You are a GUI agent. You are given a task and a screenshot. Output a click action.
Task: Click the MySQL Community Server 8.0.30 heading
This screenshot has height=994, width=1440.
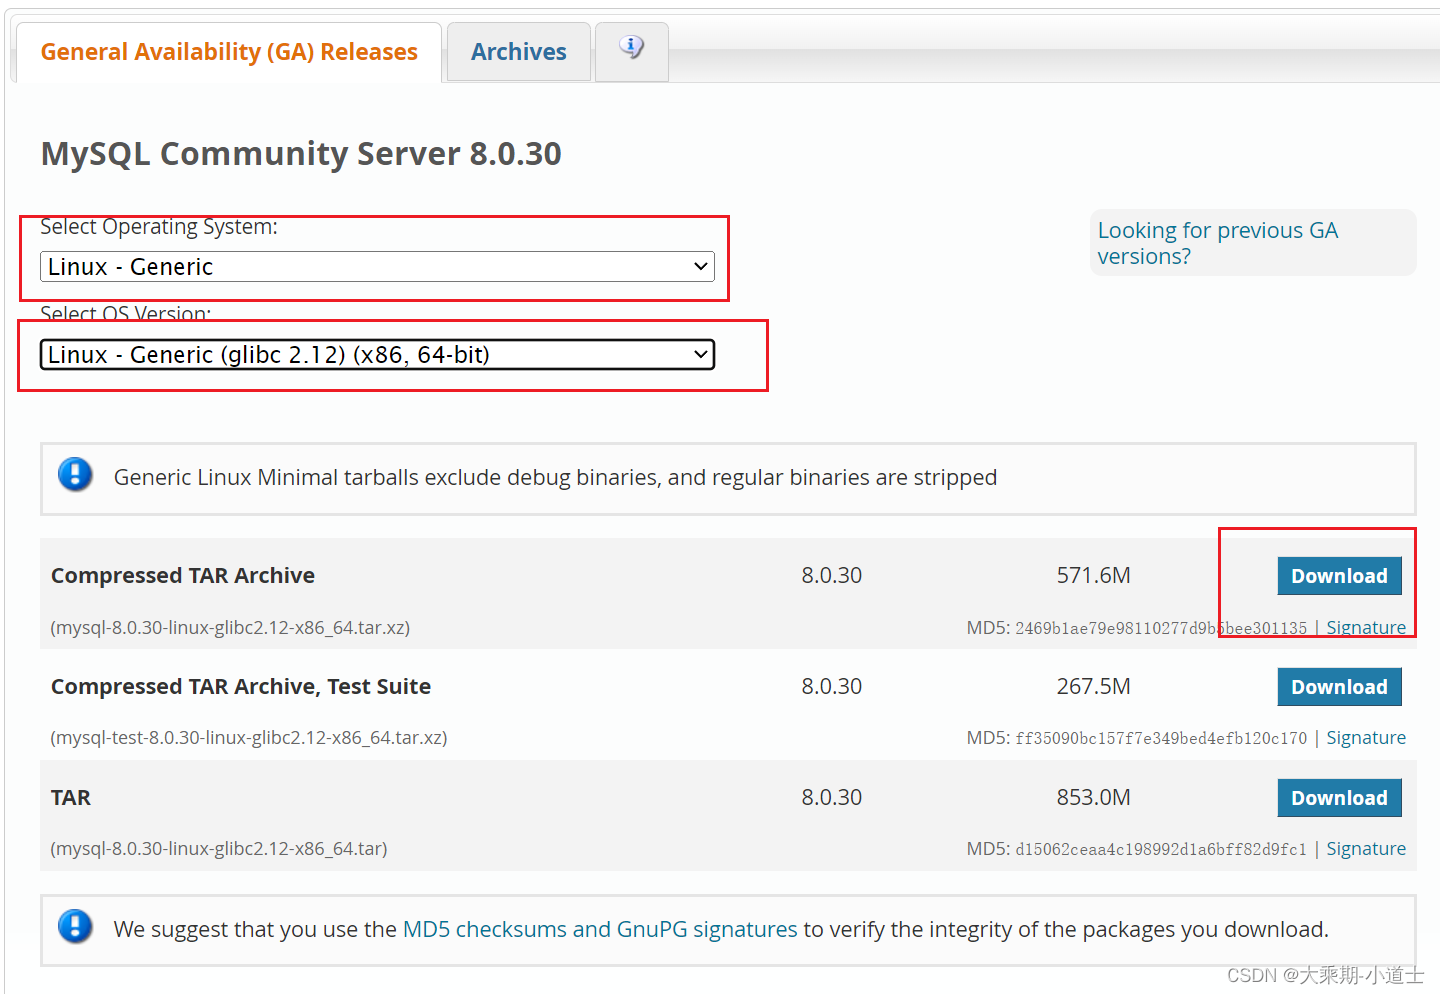point(301,154)
